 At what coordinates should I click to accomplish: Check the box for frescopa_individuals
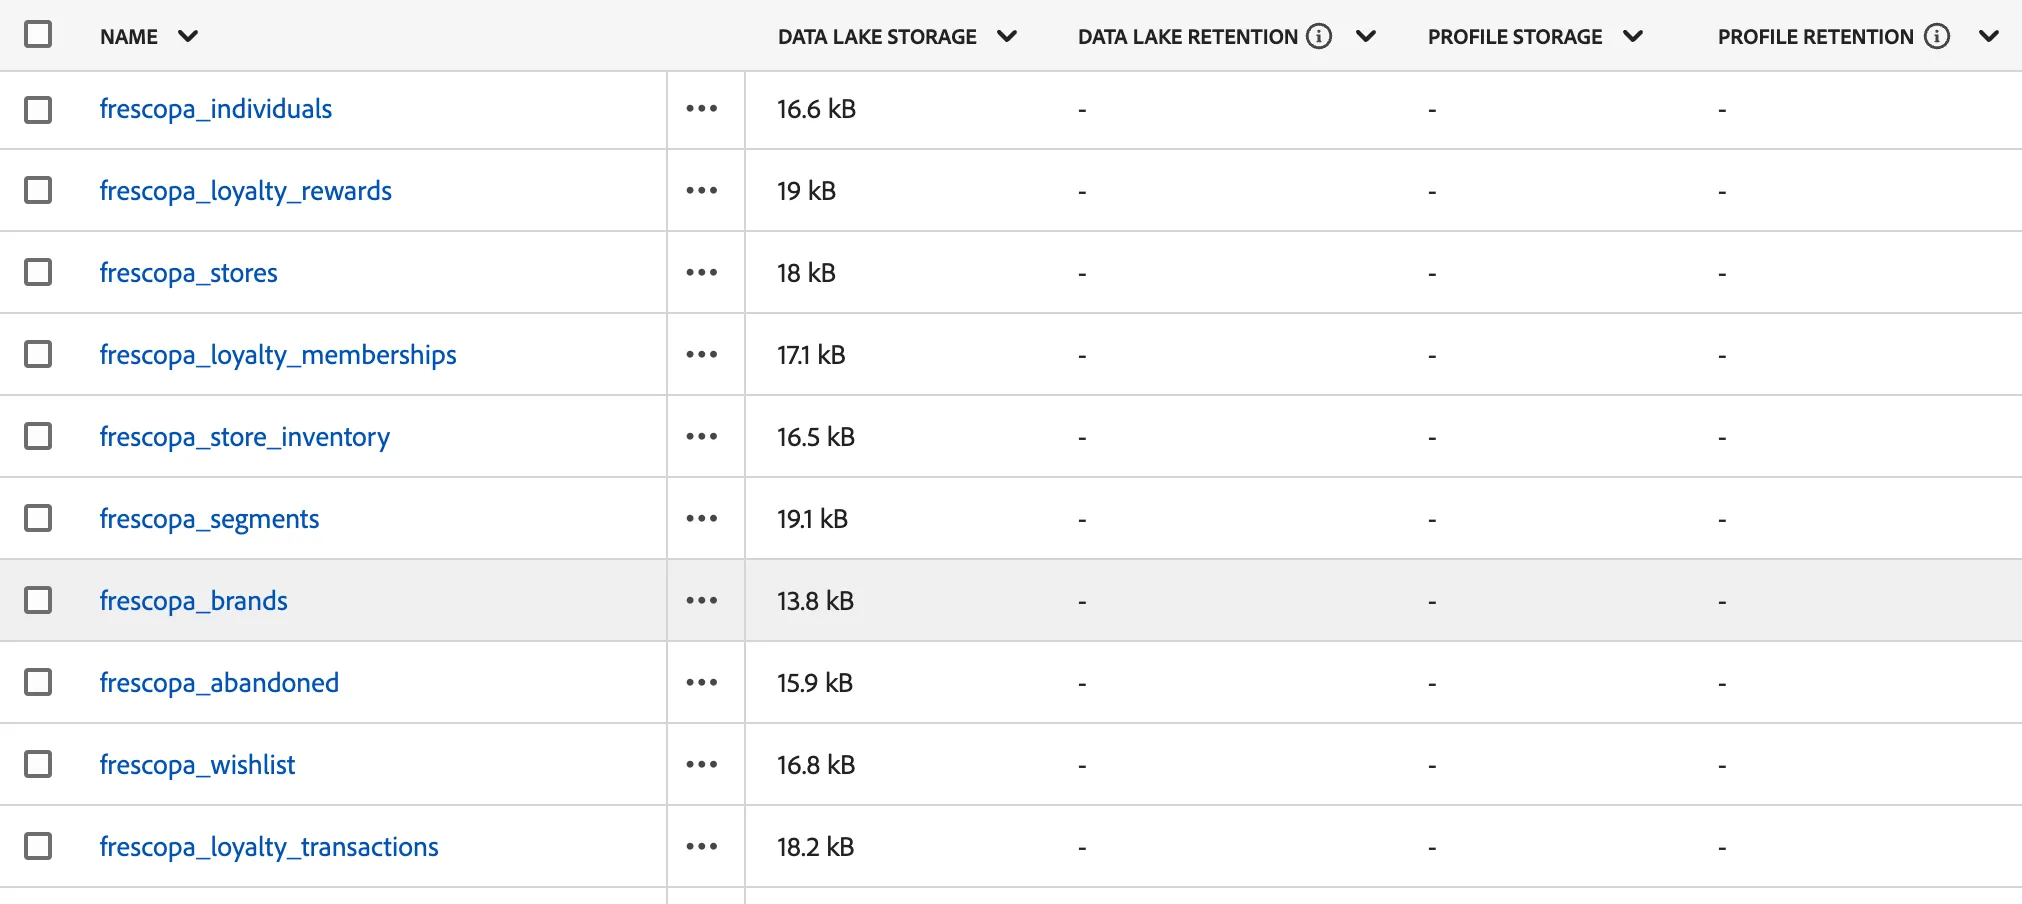(x=38, y=109)
